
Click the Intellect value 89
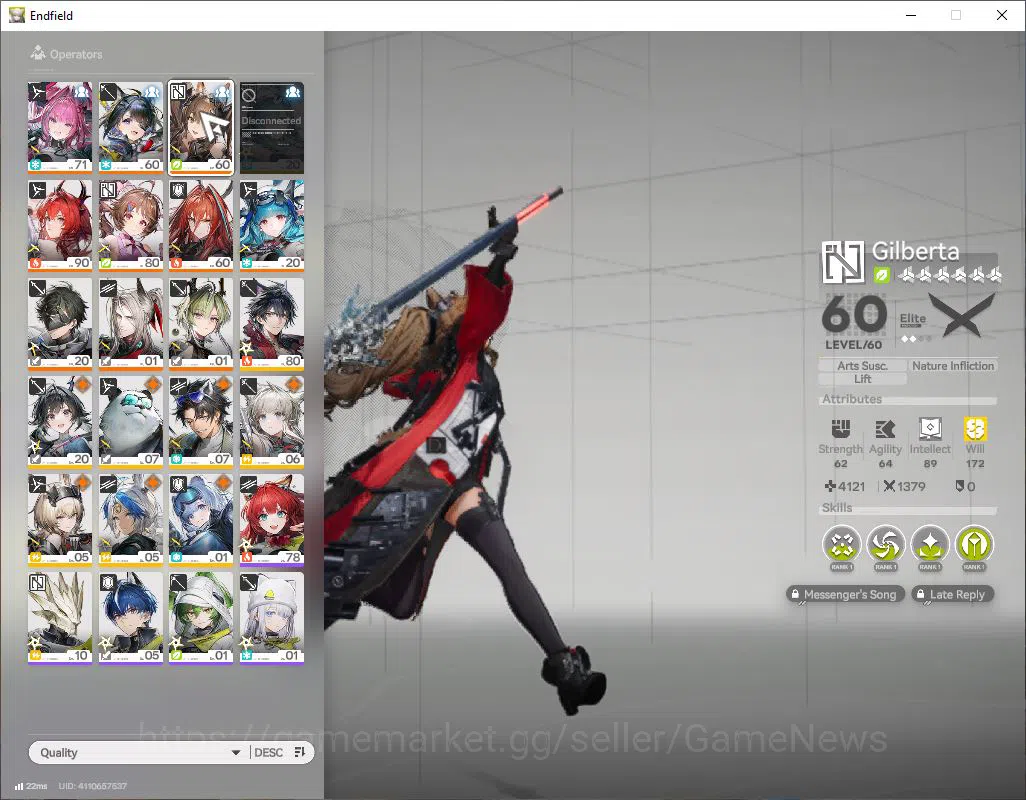point(930,464)
